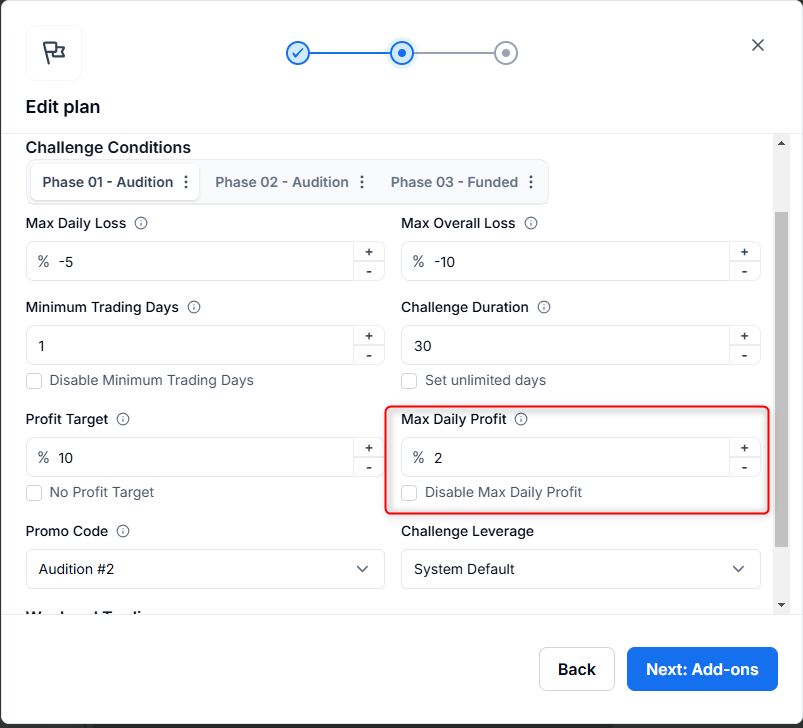
Task: Open Phase 01 - Audition options menu
Action: pyautogui.click(x=186, y=182)
